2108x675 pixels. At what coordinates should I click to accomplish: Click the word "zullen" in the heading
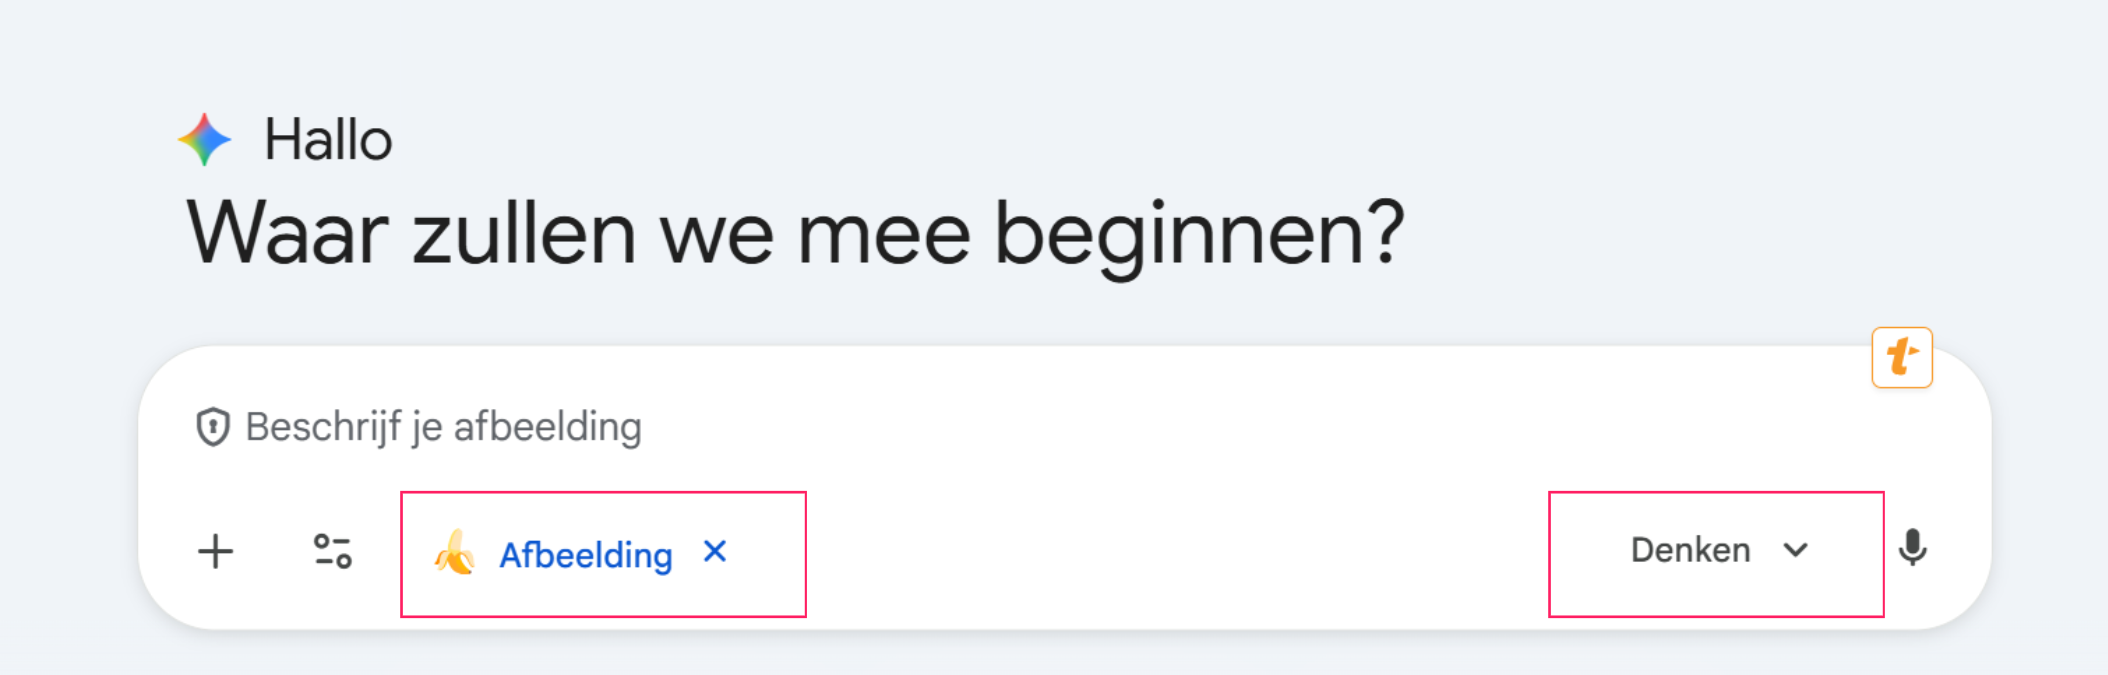pos(524,233)
